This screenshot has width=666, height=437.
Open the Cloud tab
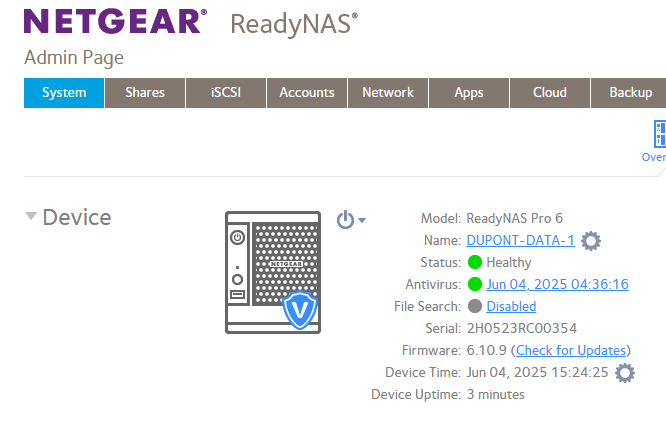point(550,93)
